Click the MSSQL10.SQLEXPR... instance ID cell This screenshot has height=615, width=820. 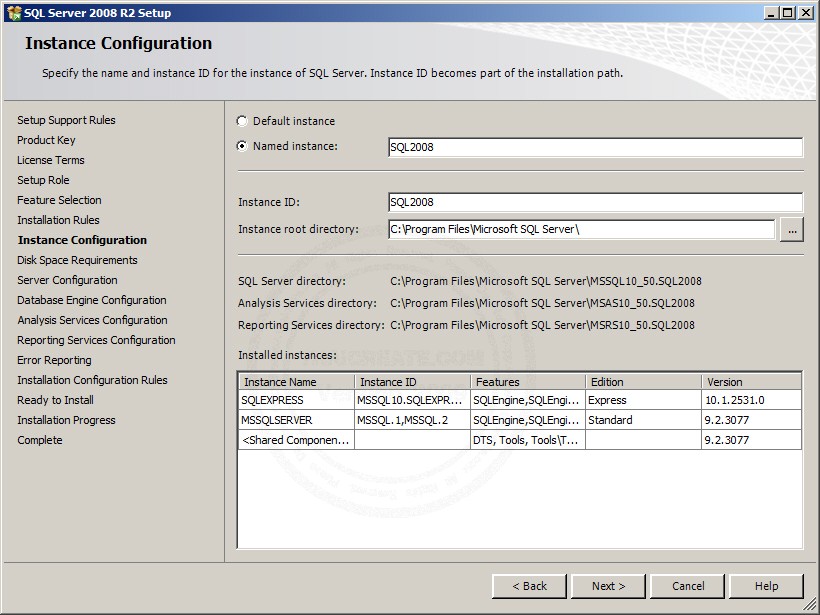413,400
